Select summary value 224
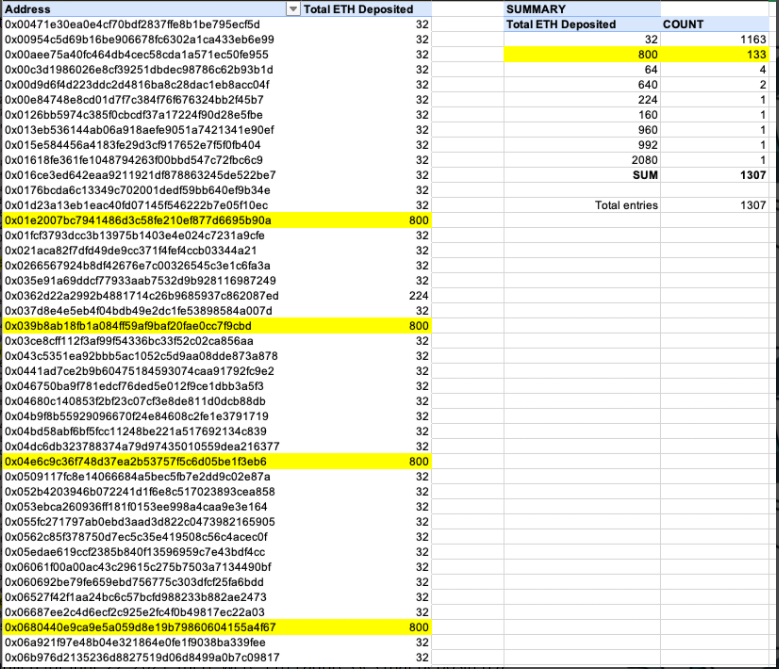This screenshot has width=779, height=669. [582, 100]
